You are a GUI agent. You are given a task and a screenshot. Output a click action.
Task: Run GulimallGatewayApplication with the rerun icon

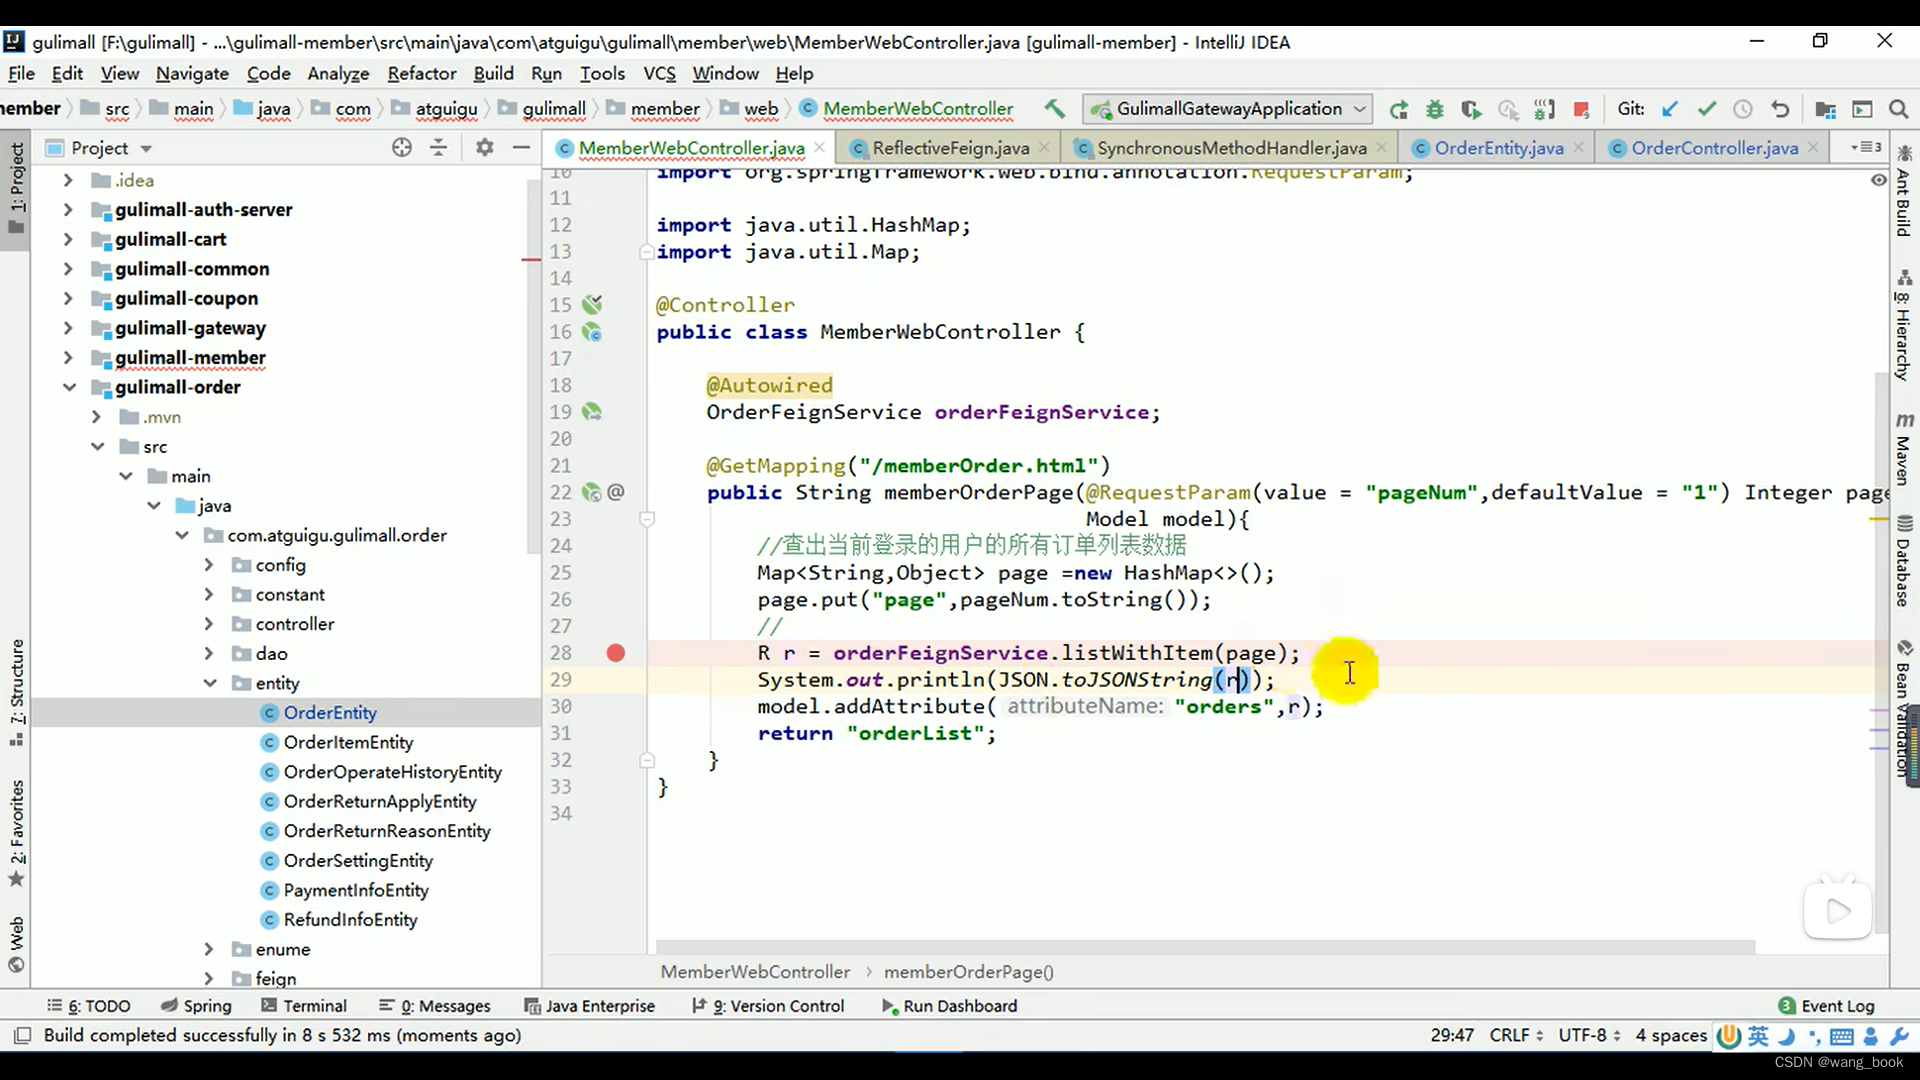(x=1398, y=109)
